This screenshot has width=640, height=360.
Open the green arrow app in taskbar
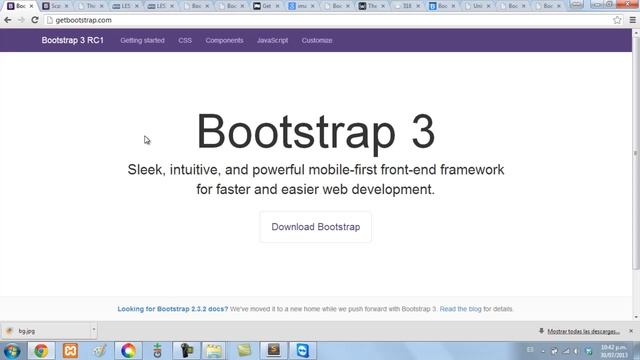pos(157,351)
